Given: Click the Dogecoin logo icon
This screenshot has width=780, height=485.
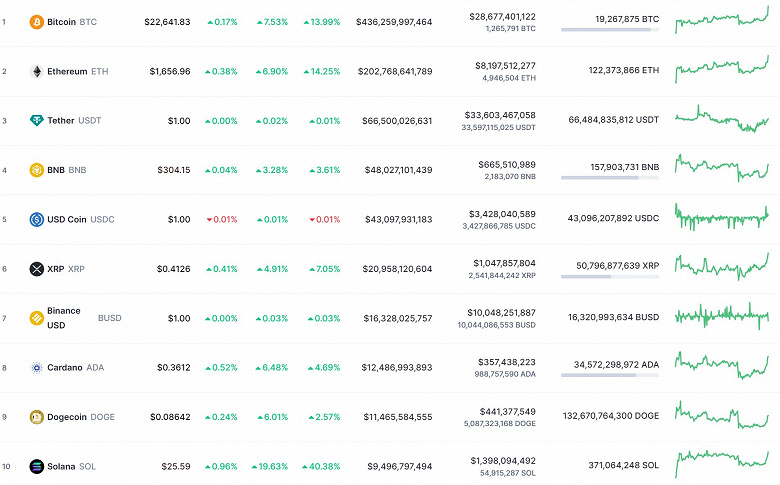Looking at the screenshot, I should [x=37, y=417].
